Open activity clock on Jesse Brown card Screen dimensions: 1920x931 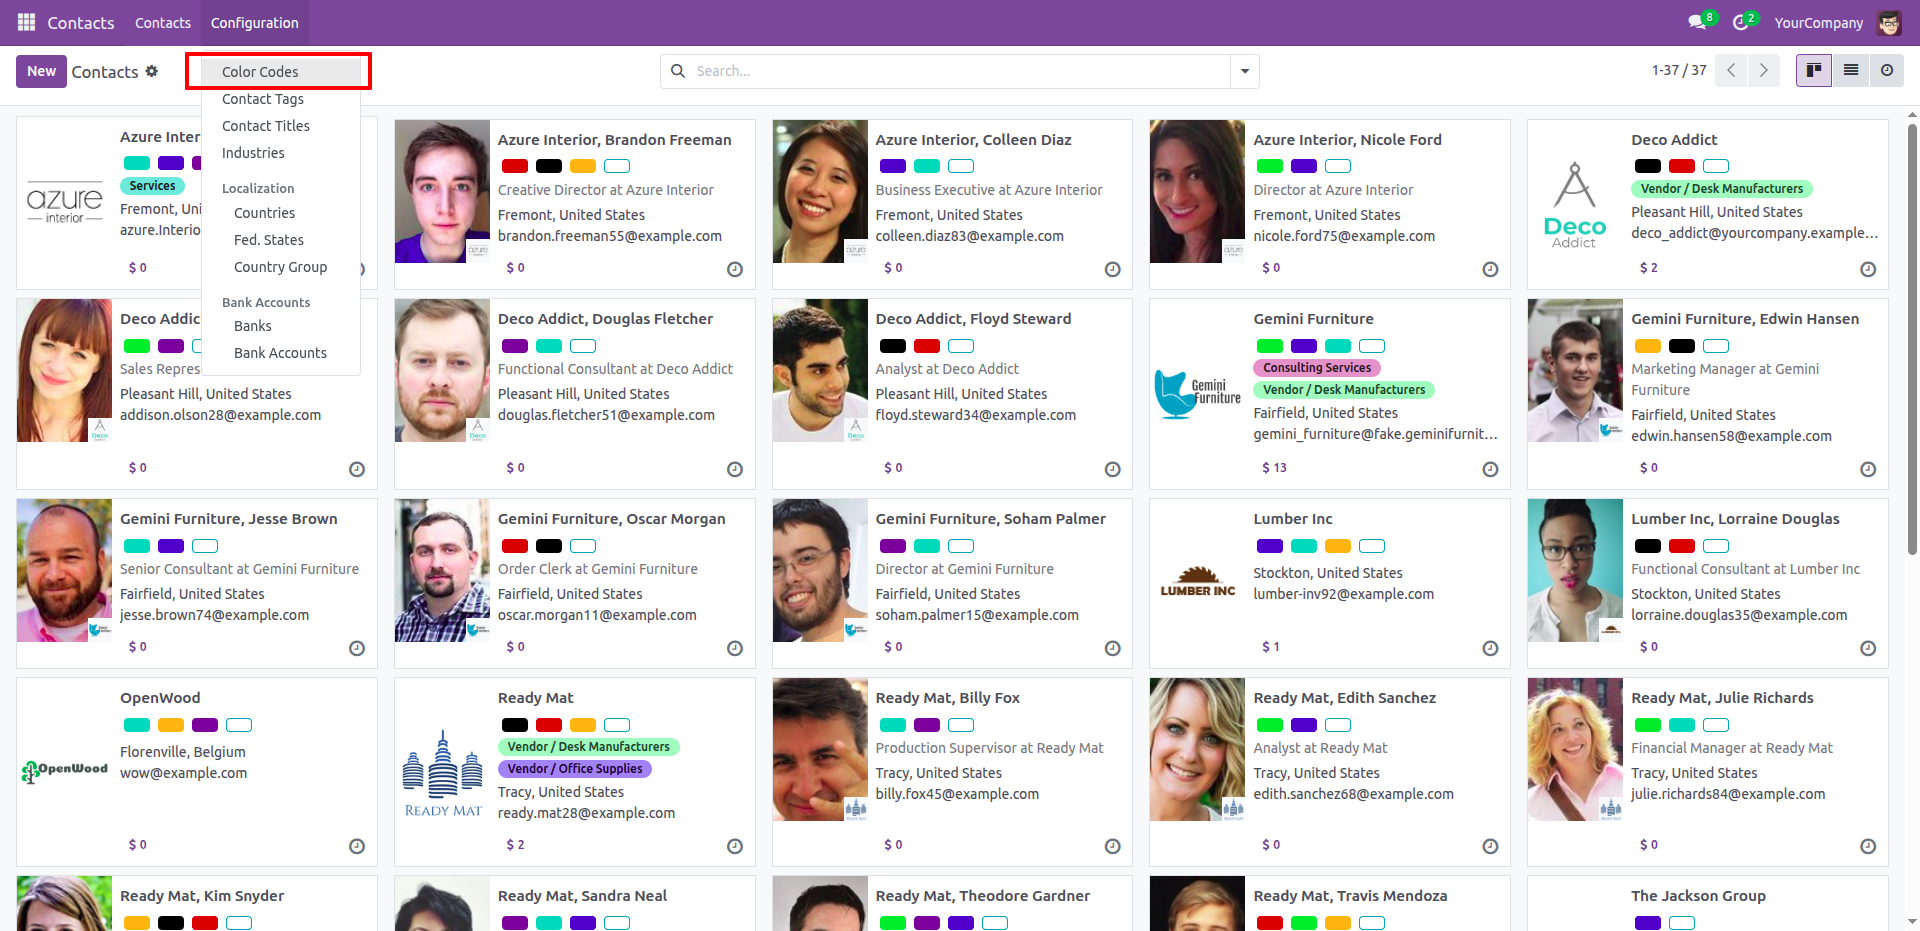[x=357, y=648]
